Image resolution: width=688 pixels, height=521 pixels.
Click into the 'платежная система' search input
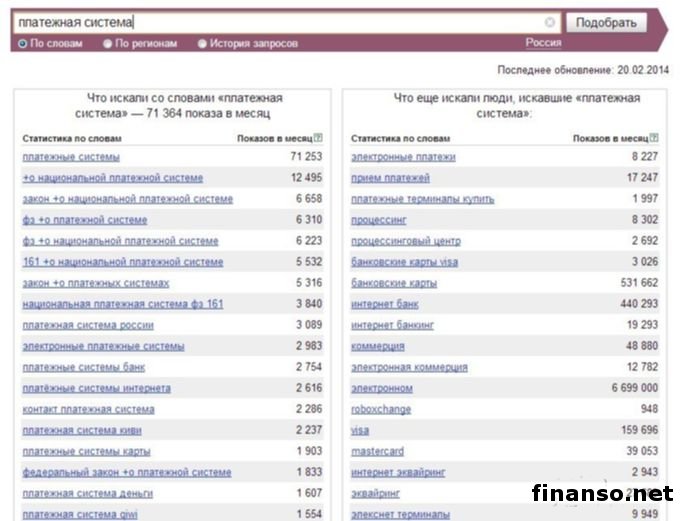pyautogui.click(x=280, y=22)
